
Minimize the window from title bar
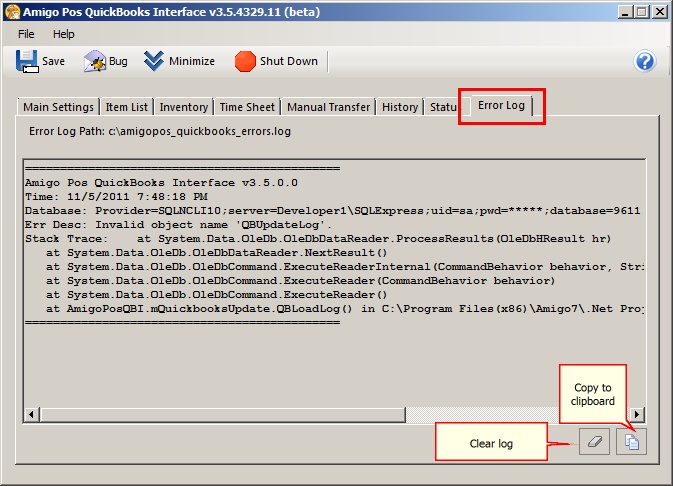pyautogui.click(x=625, y=12)
